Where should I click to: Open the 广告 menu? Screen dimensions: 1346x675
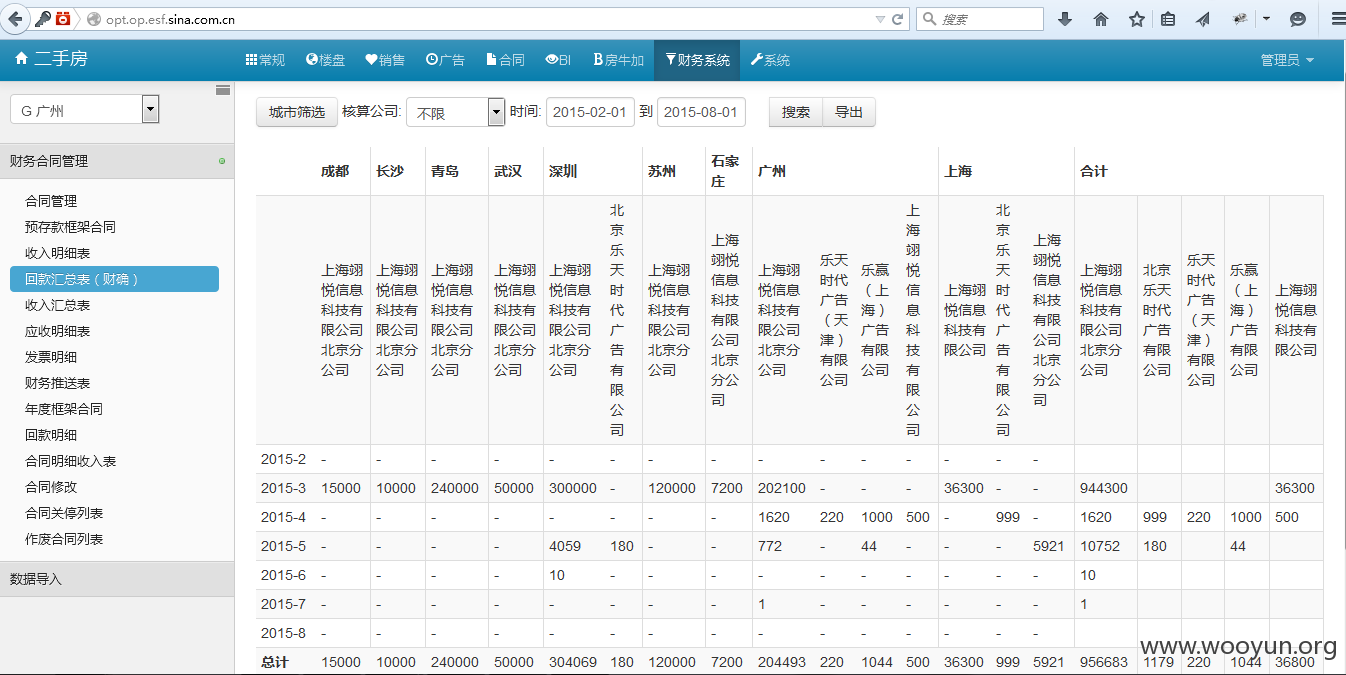pos(445,60)
